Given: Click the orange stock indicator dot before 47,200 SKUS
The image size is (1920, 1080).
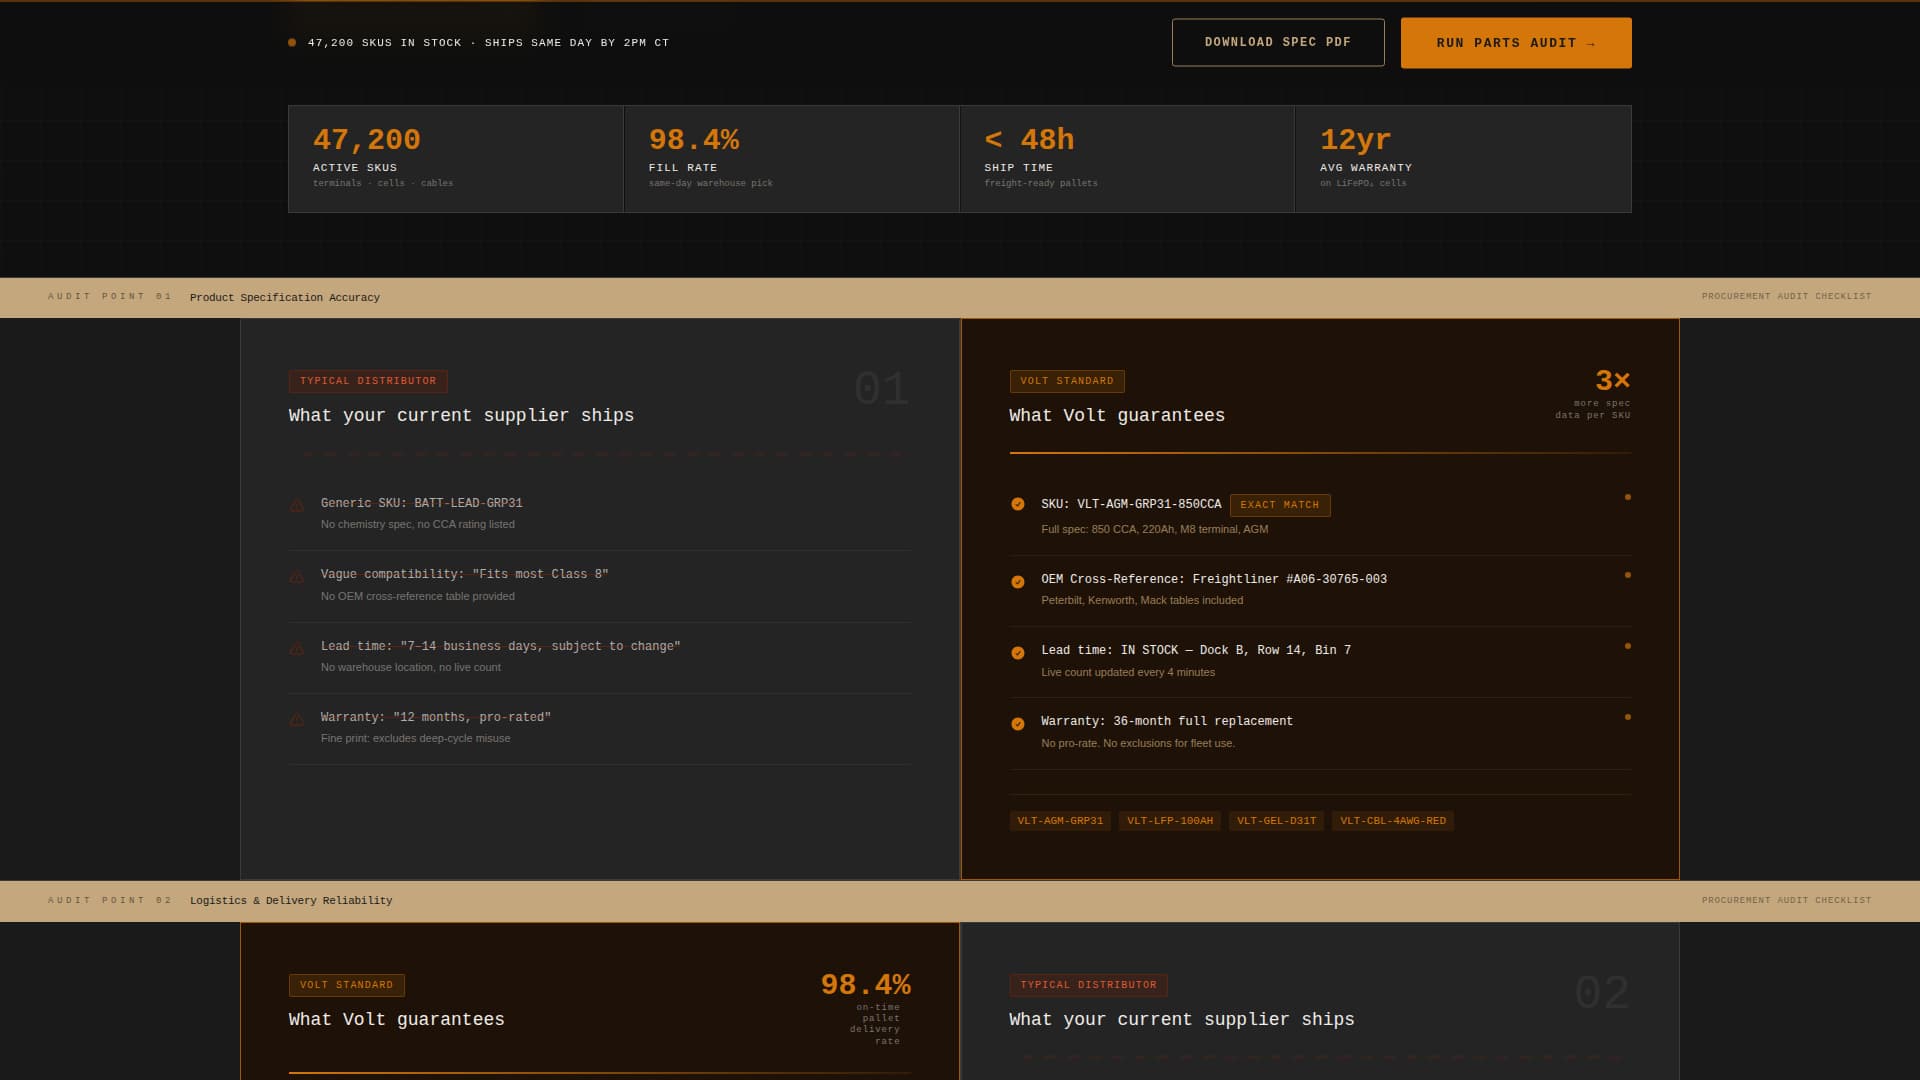Looking at the screenshot, I should click(291, 42).
